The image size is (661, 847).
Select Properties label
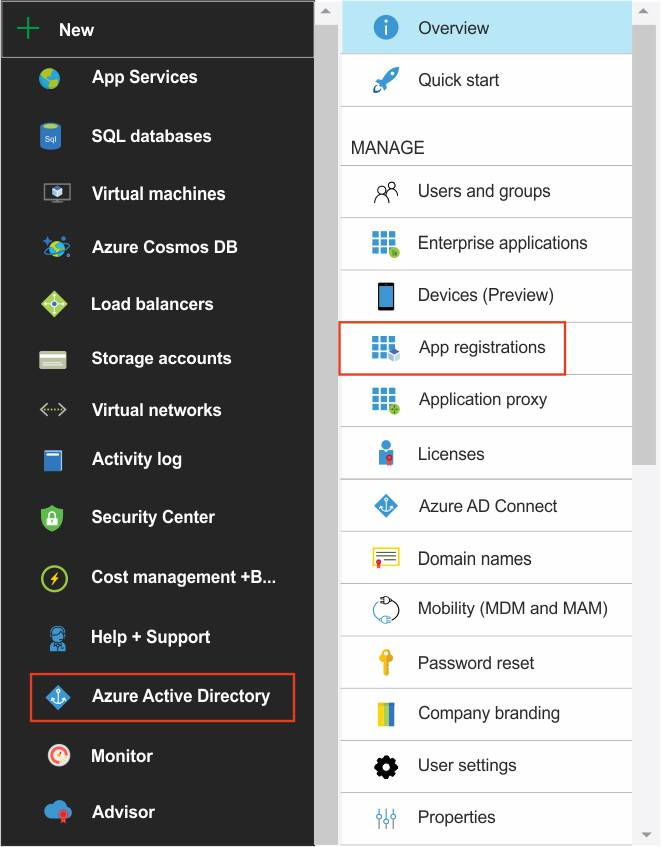pyautogui.click(x=456, y=817)
